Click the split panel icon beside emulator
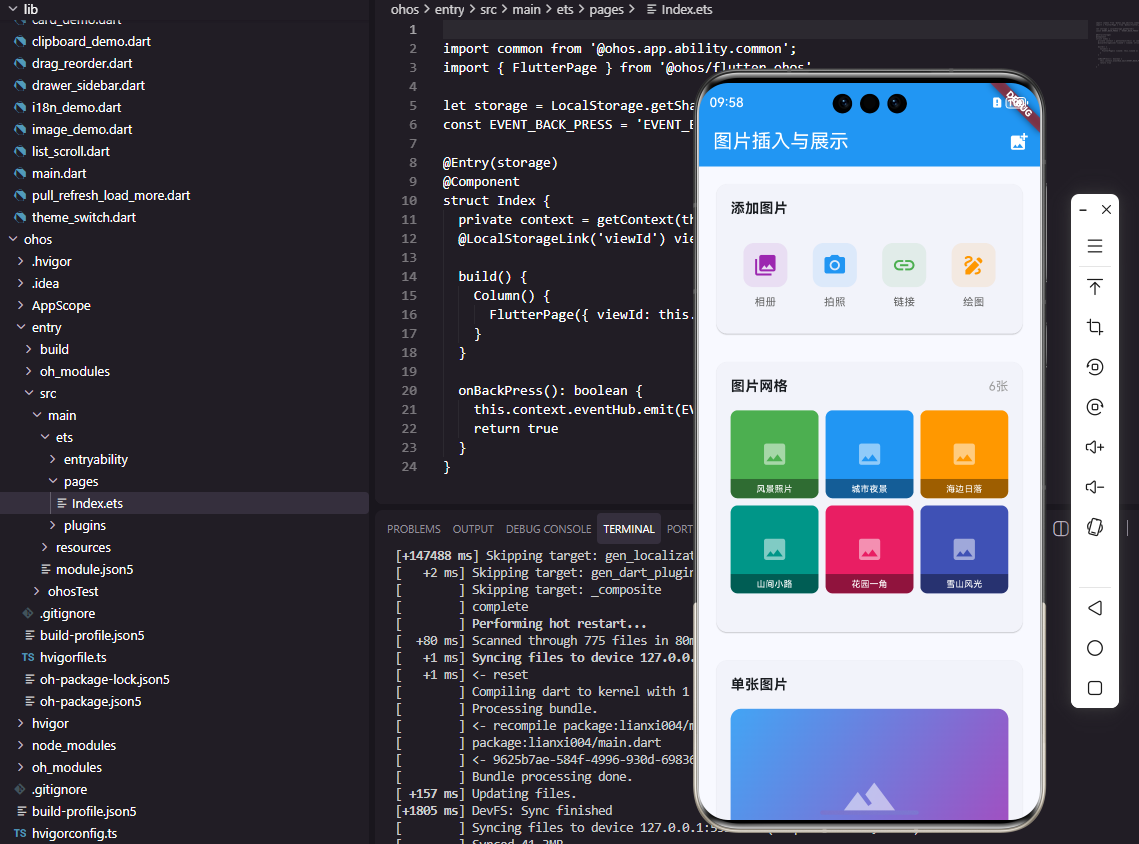The height and width of the screenshot is (844, 1139). 1061,529
